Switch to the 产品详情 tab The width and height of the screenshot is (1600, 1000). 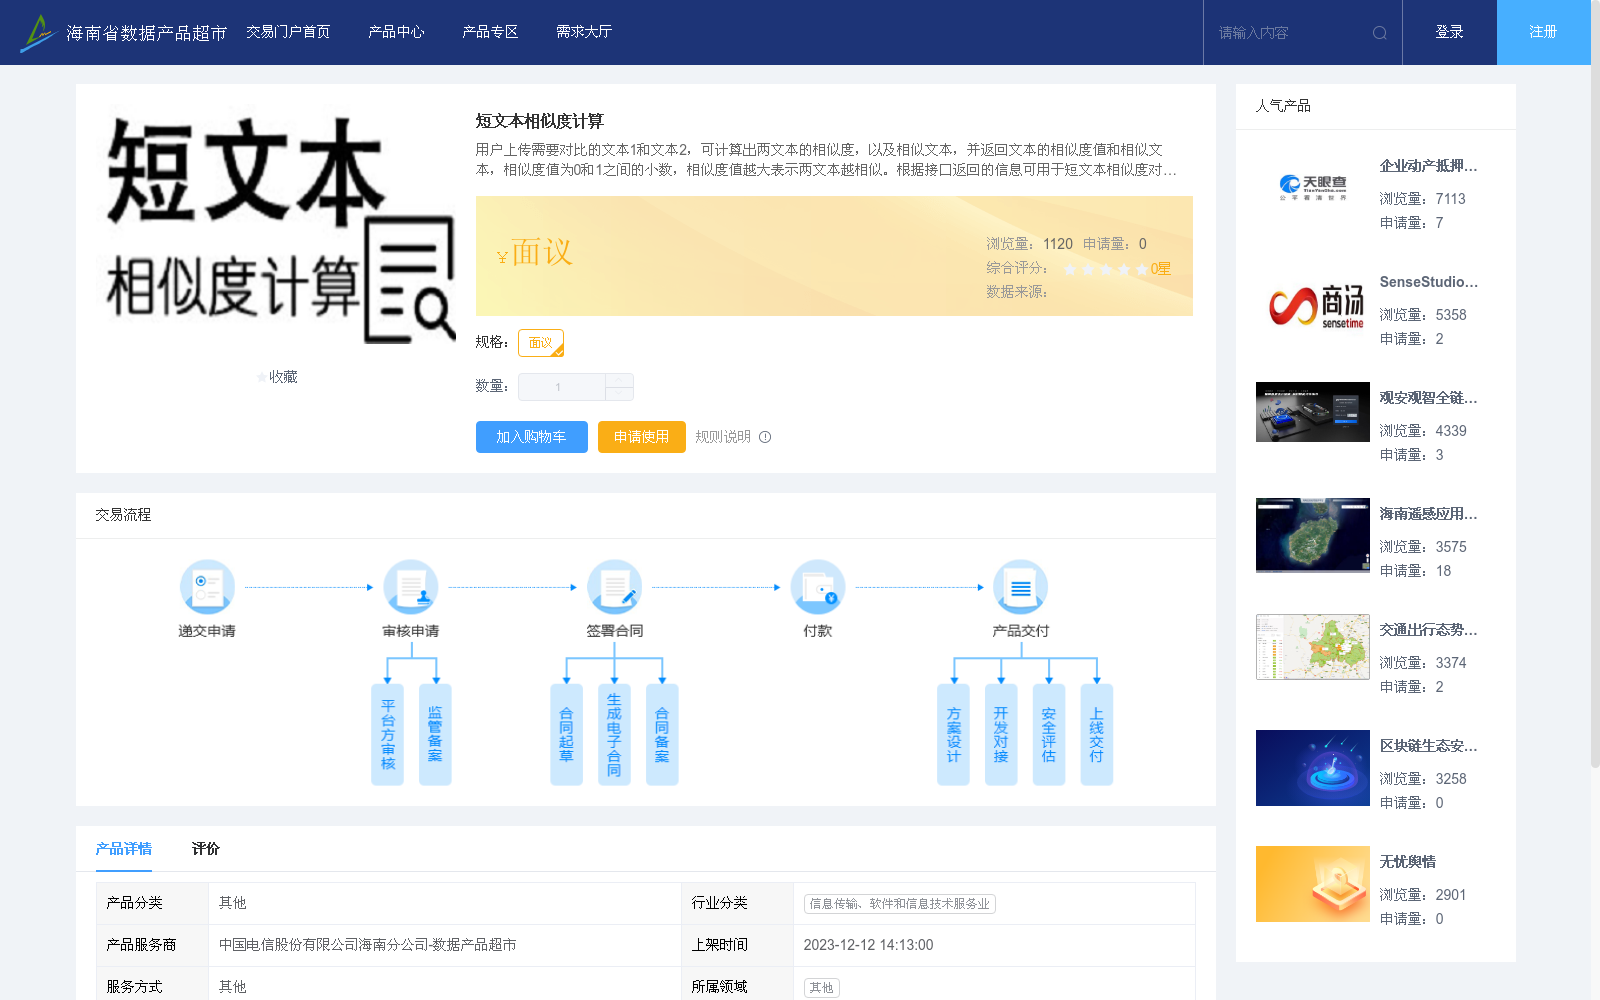(124, 849)
